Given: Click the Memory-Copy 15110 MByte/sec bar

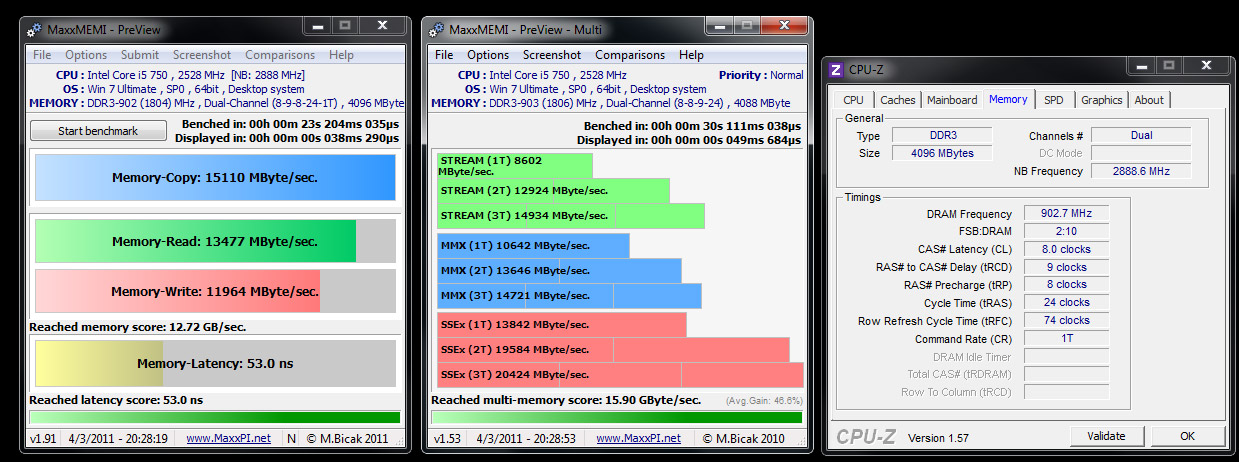Looking at the screenshot, I should (215, 178).
